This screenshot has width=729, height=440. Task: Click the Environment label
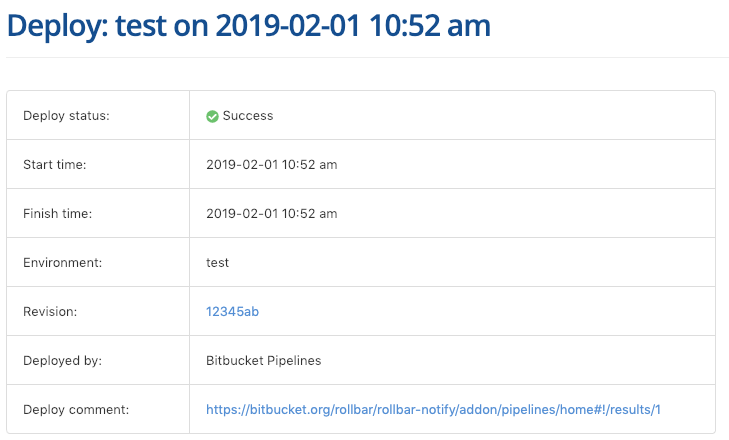63,263
